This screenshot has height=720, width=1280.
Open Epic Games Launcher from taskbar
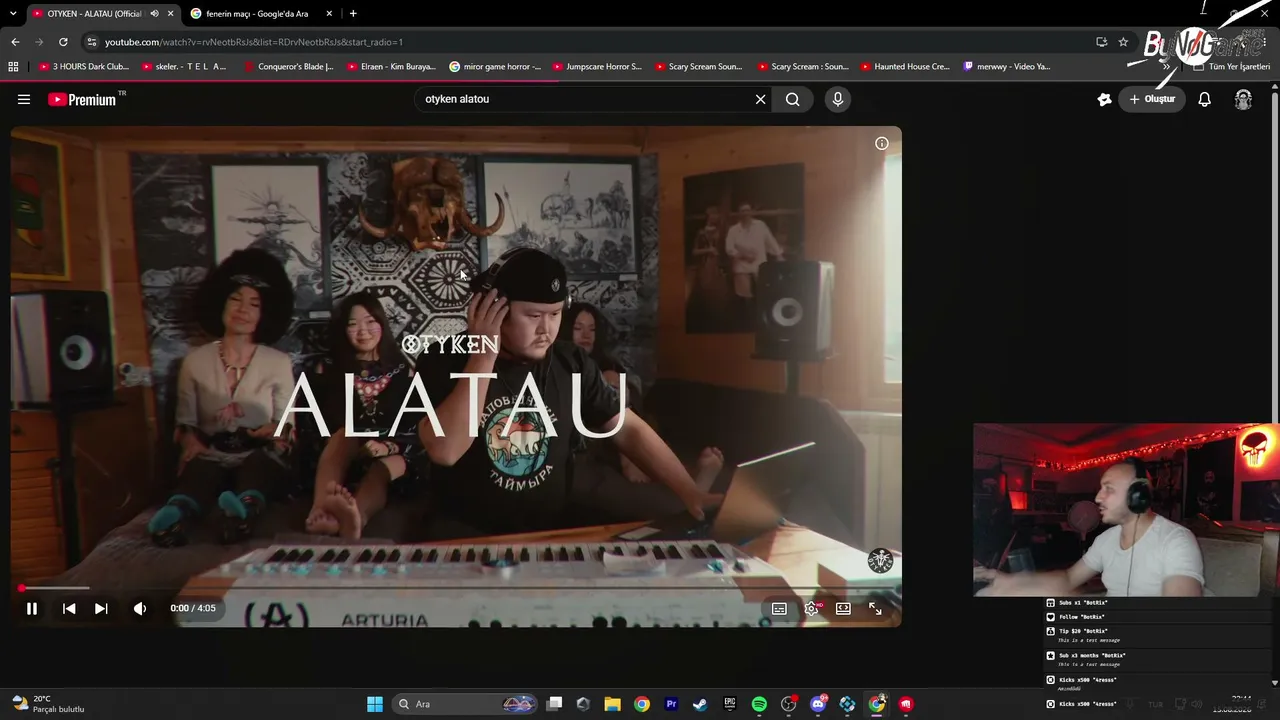coord(730,704)
